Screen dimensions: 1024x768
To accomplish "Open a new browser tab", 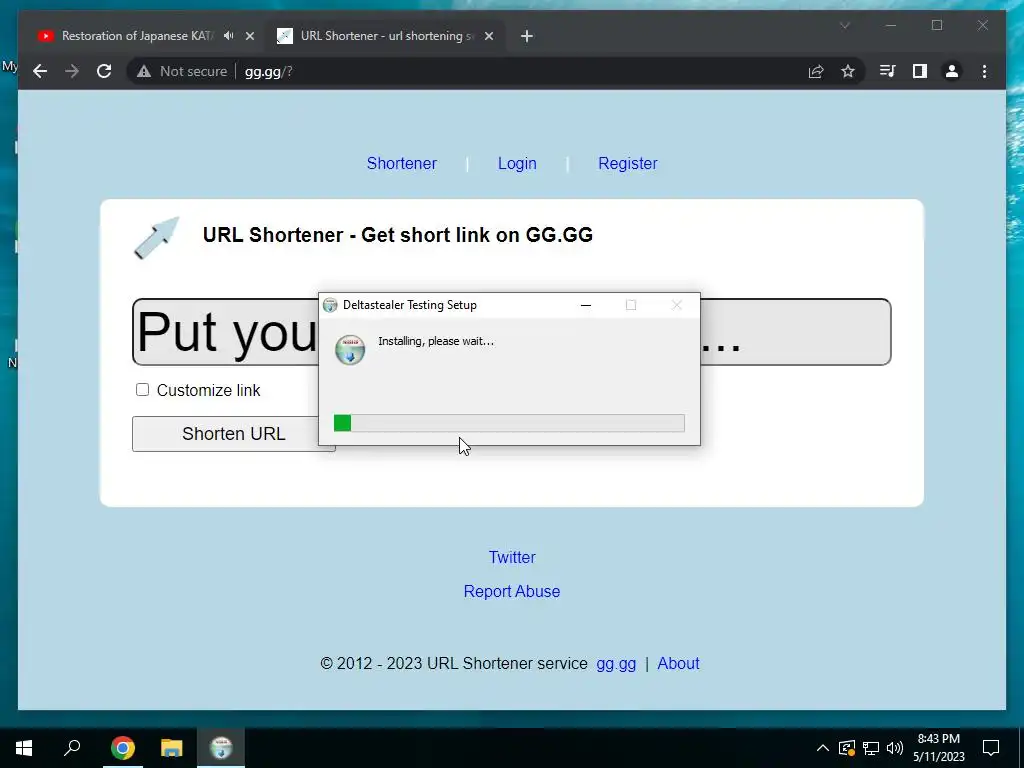I will pos(527,36).
